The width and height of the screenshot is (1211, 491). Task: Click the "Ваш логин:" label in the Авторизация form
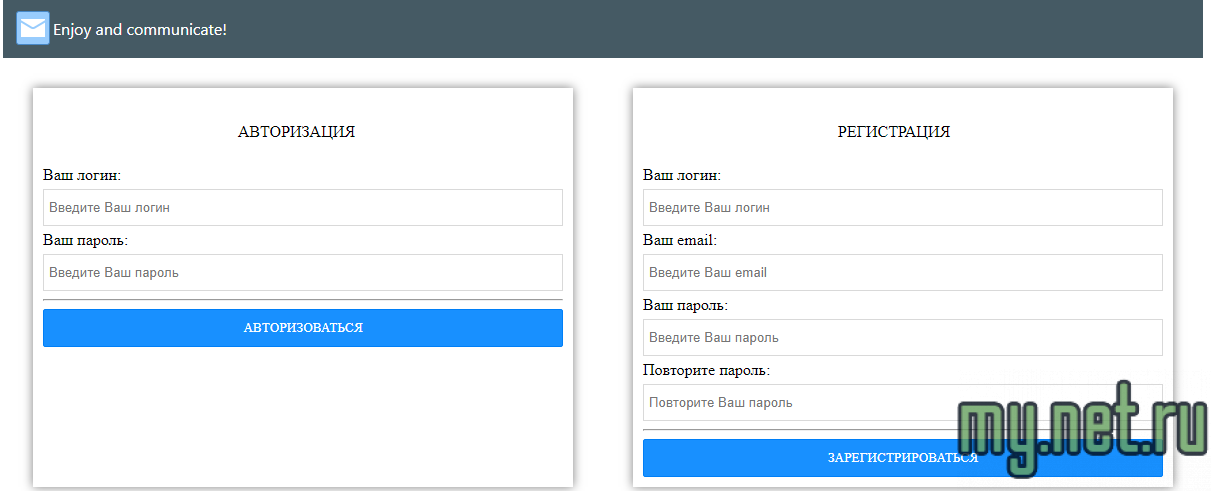point(82,175)
